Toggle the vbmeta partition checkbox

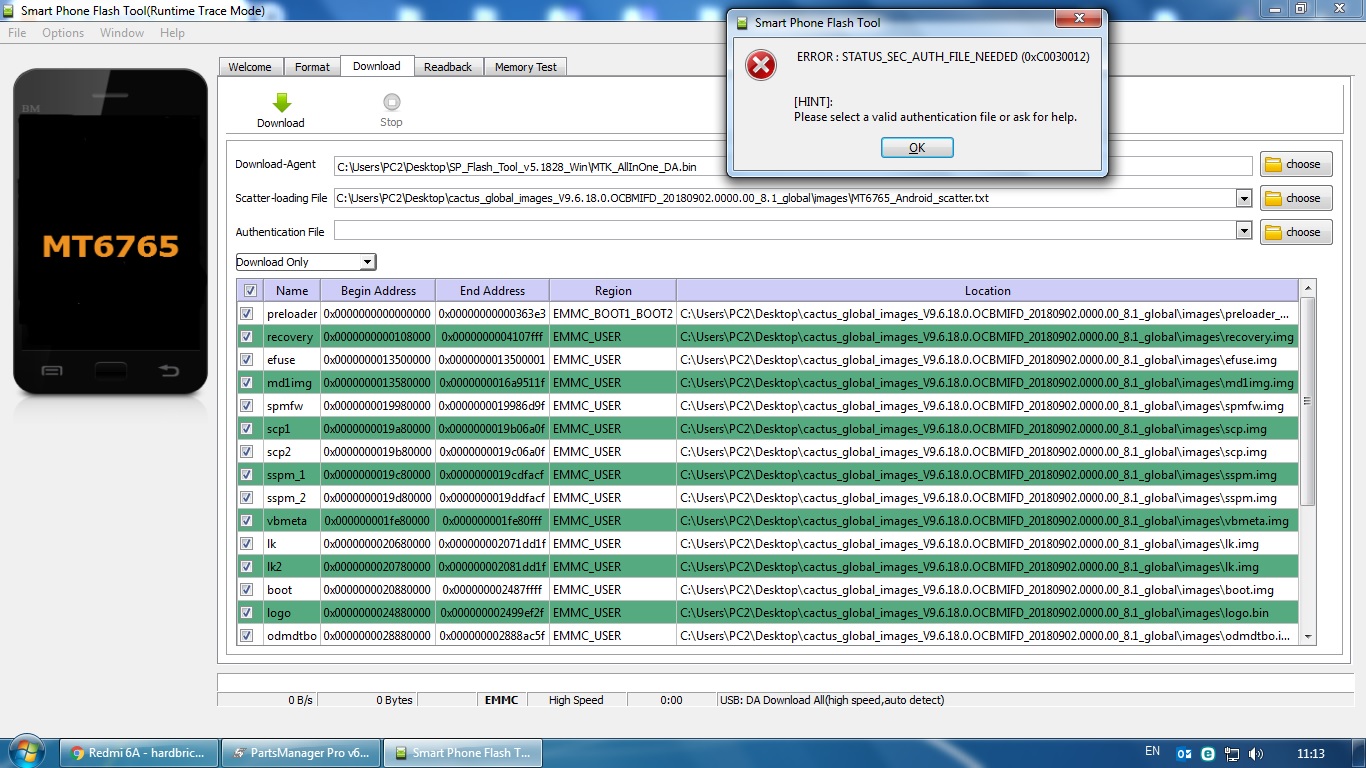pos(246,521)
